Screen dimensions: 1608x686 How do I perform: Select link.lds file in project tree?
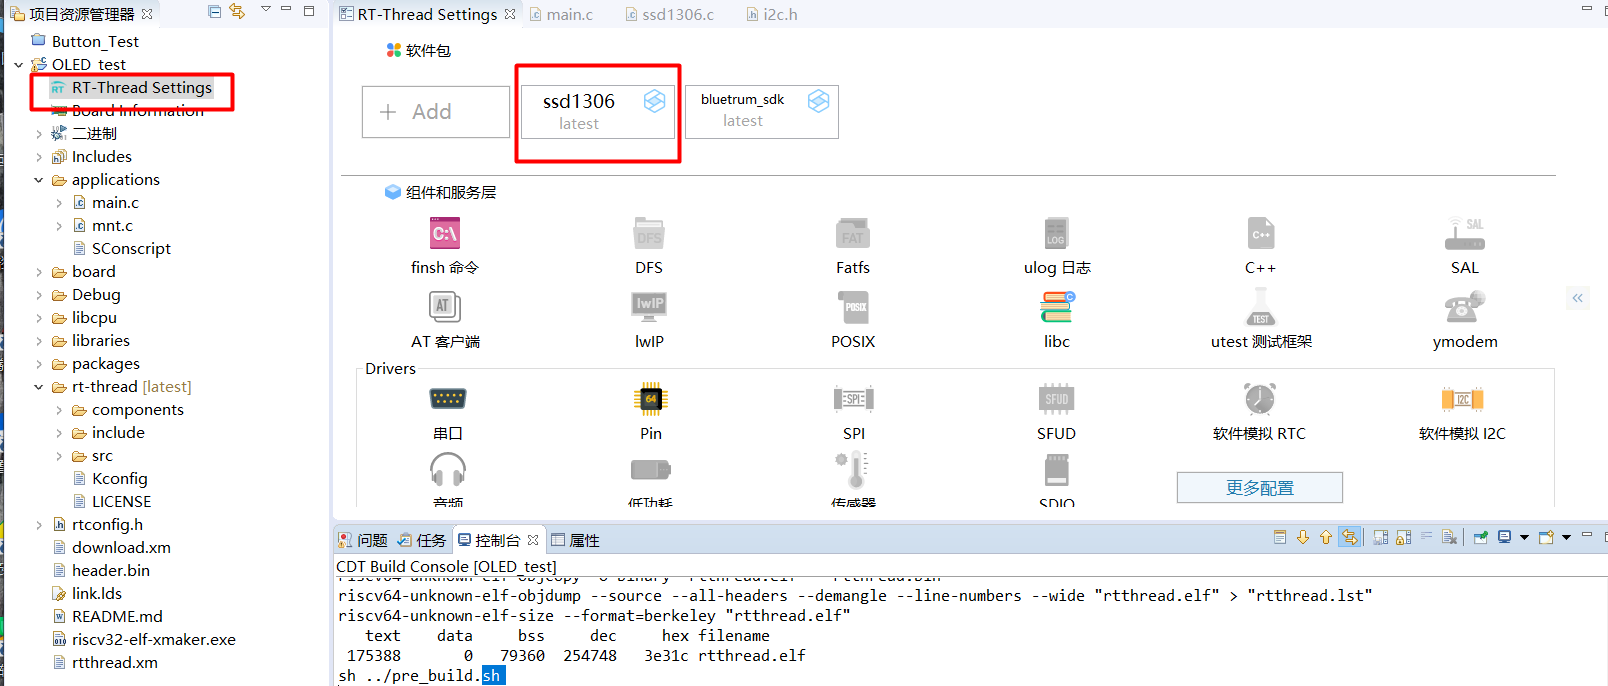96,594
